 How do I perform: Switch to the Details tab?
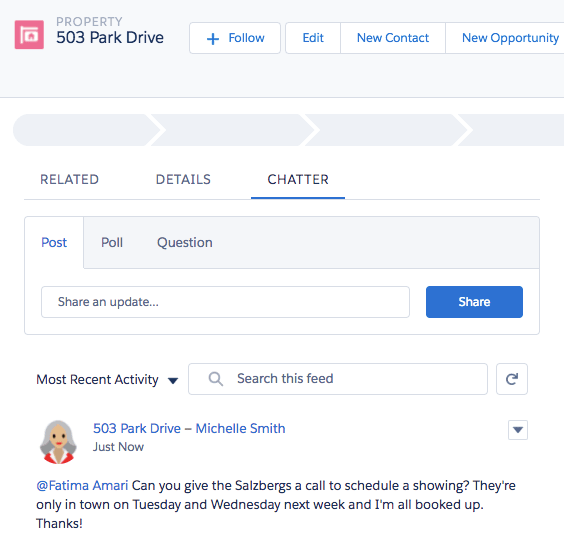pos(183,179)
